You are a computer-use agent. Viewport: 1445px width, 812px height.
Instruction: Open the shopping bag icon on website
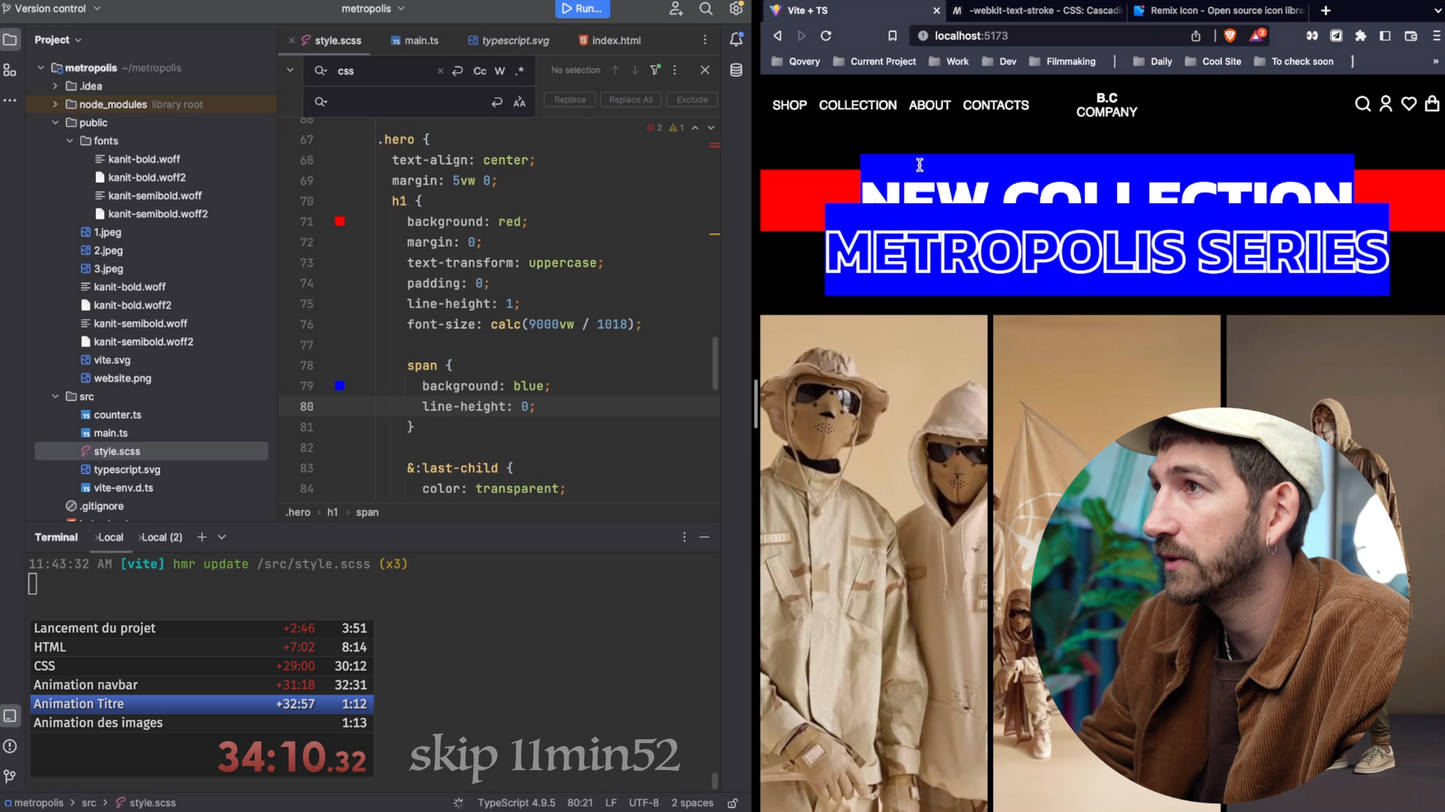point(1432,104)
